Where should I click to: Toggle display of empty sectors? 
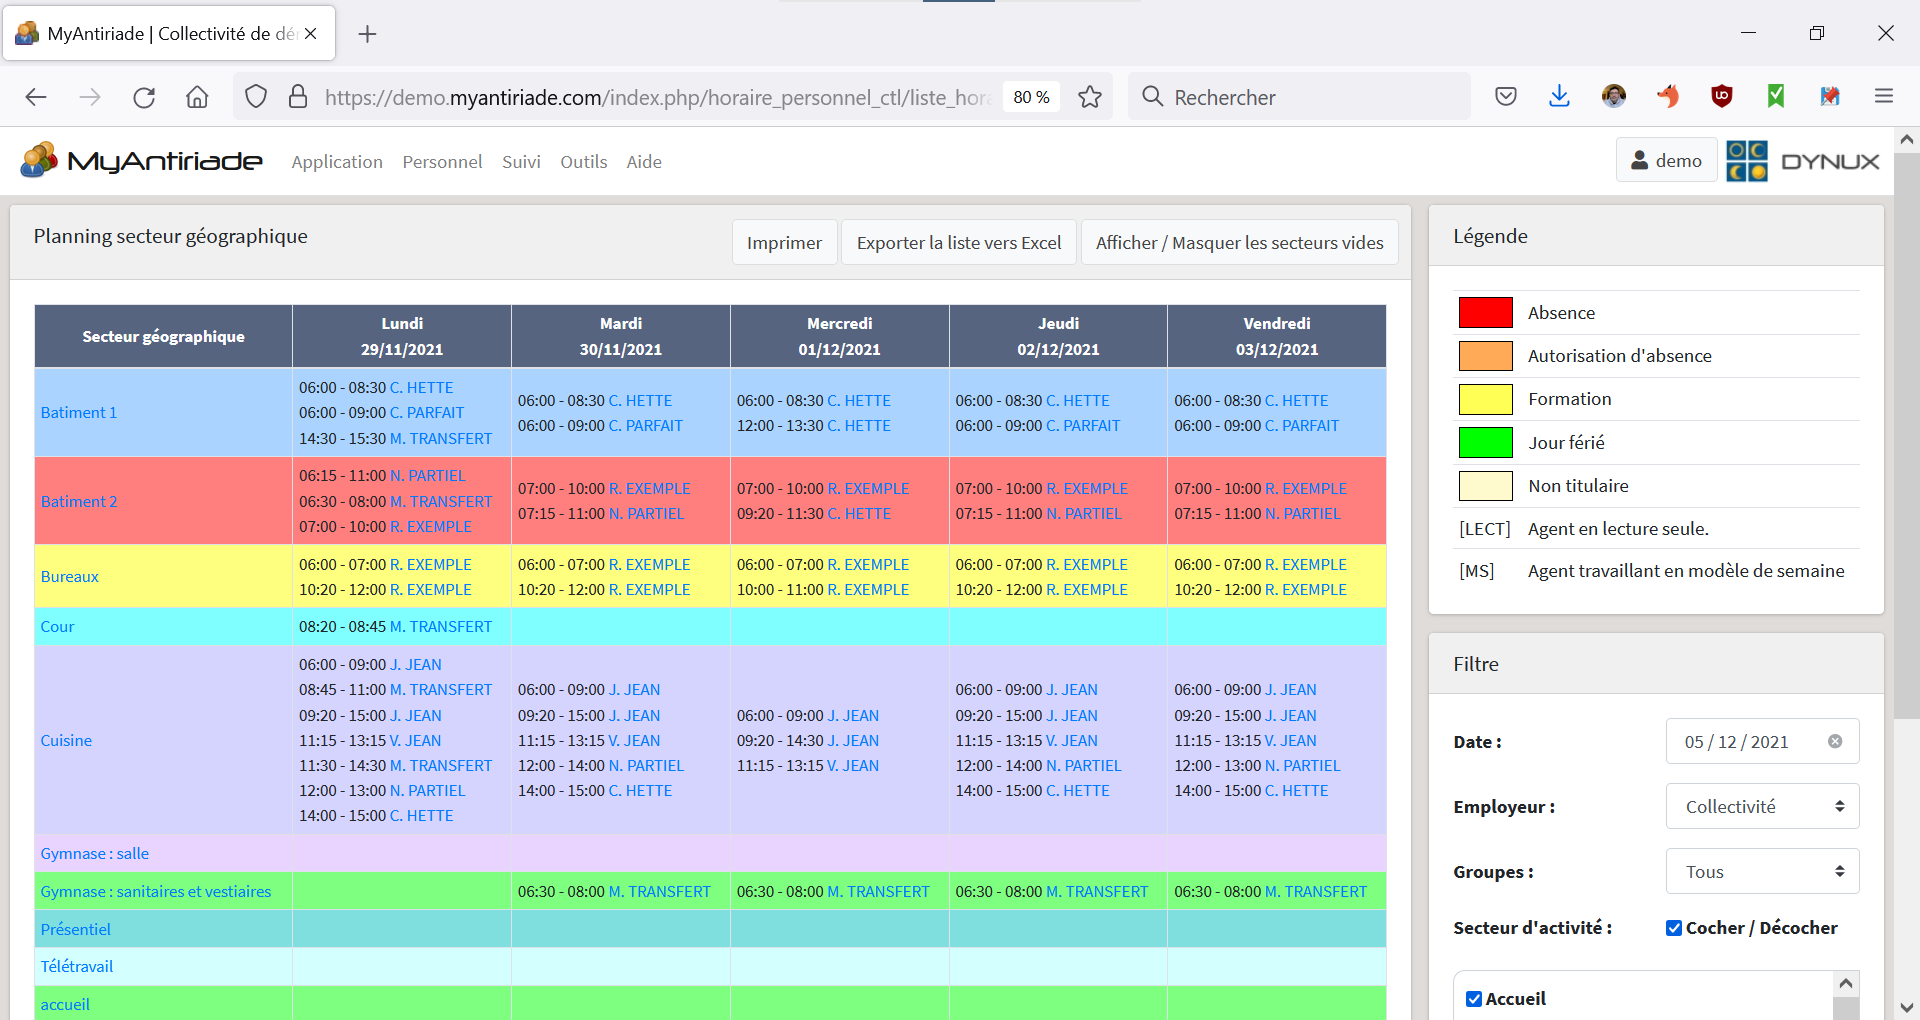point(1239,242)
